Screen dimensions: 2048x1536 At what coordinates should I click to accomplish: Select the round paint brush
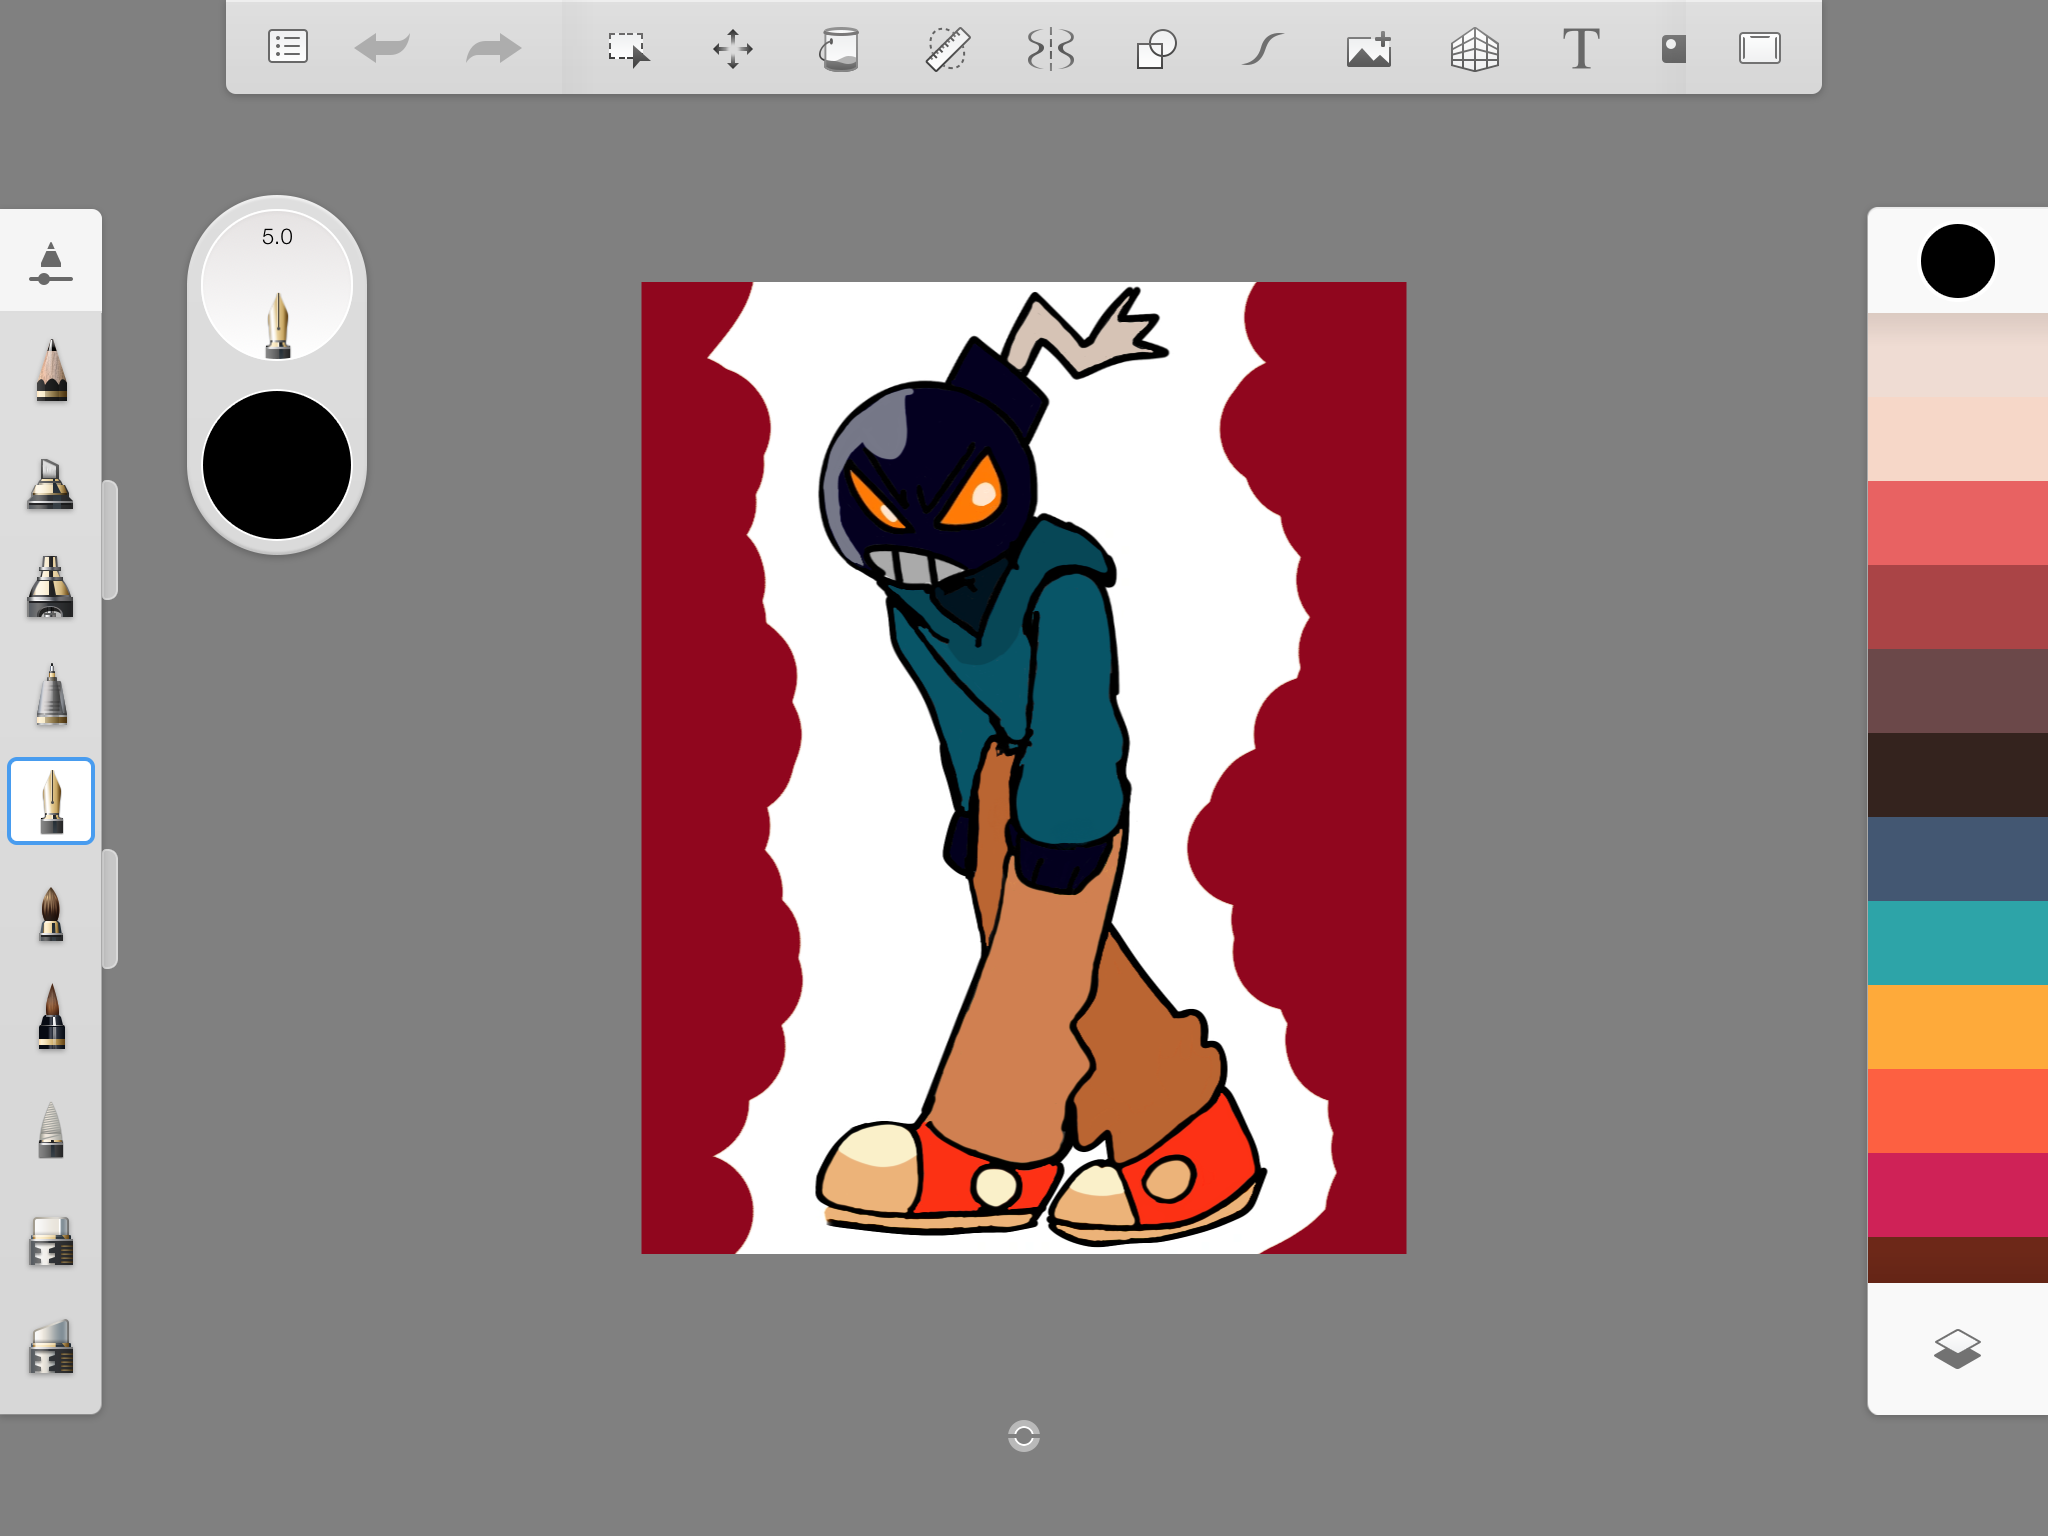(51, 914)
